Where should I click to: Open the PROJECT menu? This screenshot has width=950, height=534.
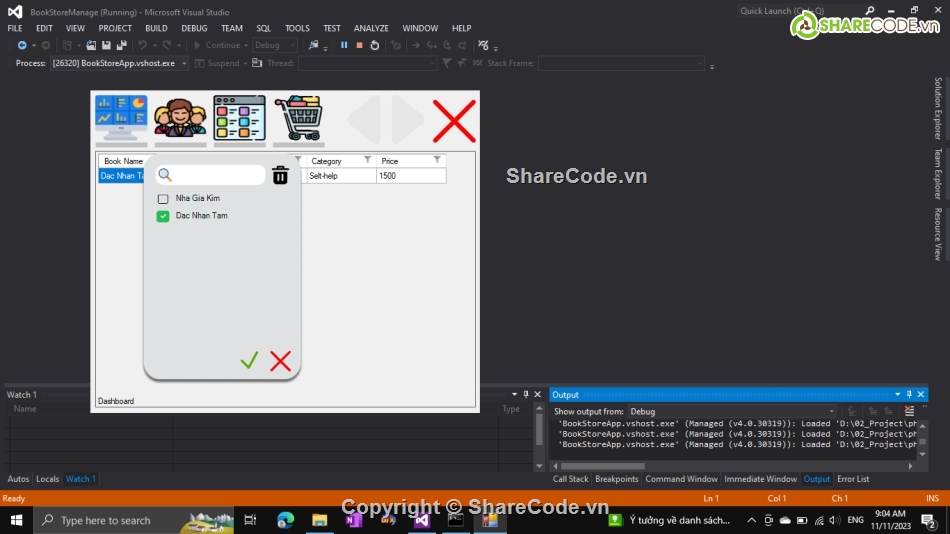pyautogui.click(x=115, y=28)
